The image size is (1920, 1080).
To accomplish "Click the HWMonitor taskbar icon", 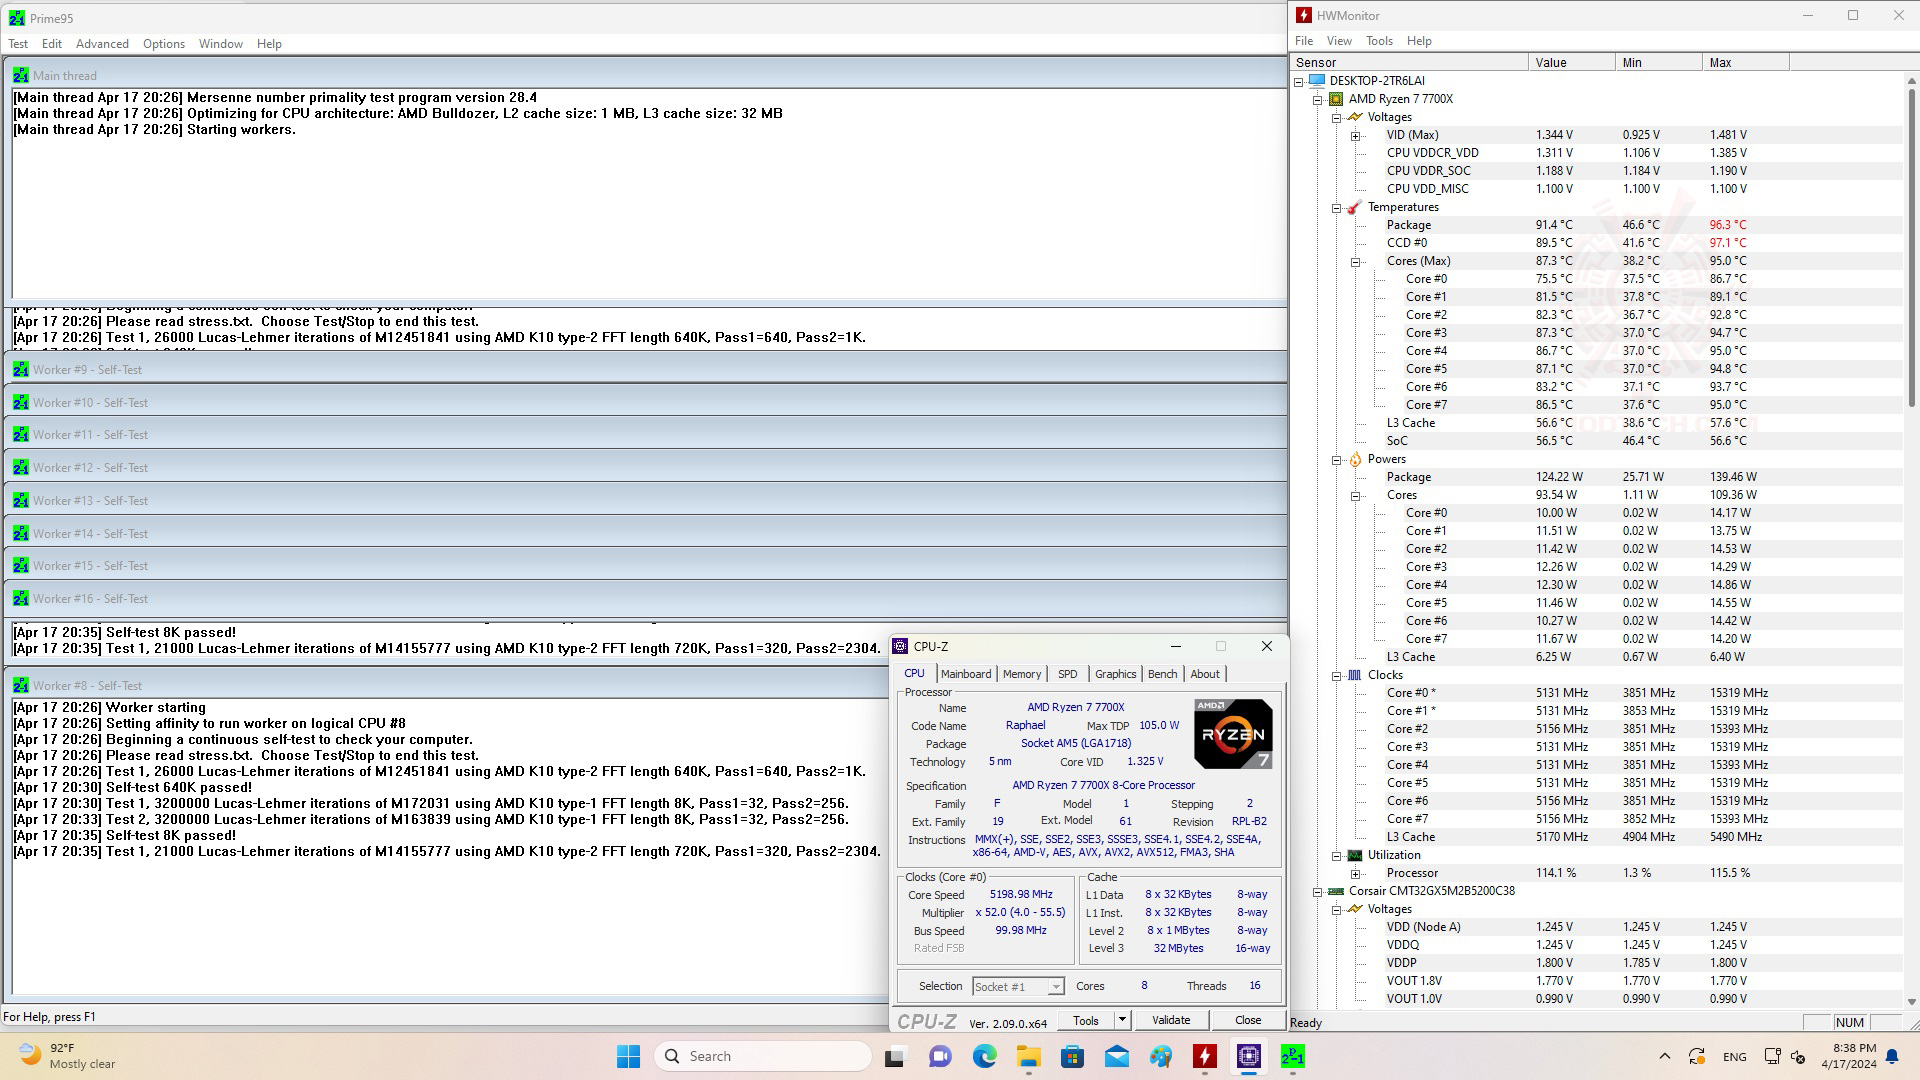I will pos(1204,1056).
